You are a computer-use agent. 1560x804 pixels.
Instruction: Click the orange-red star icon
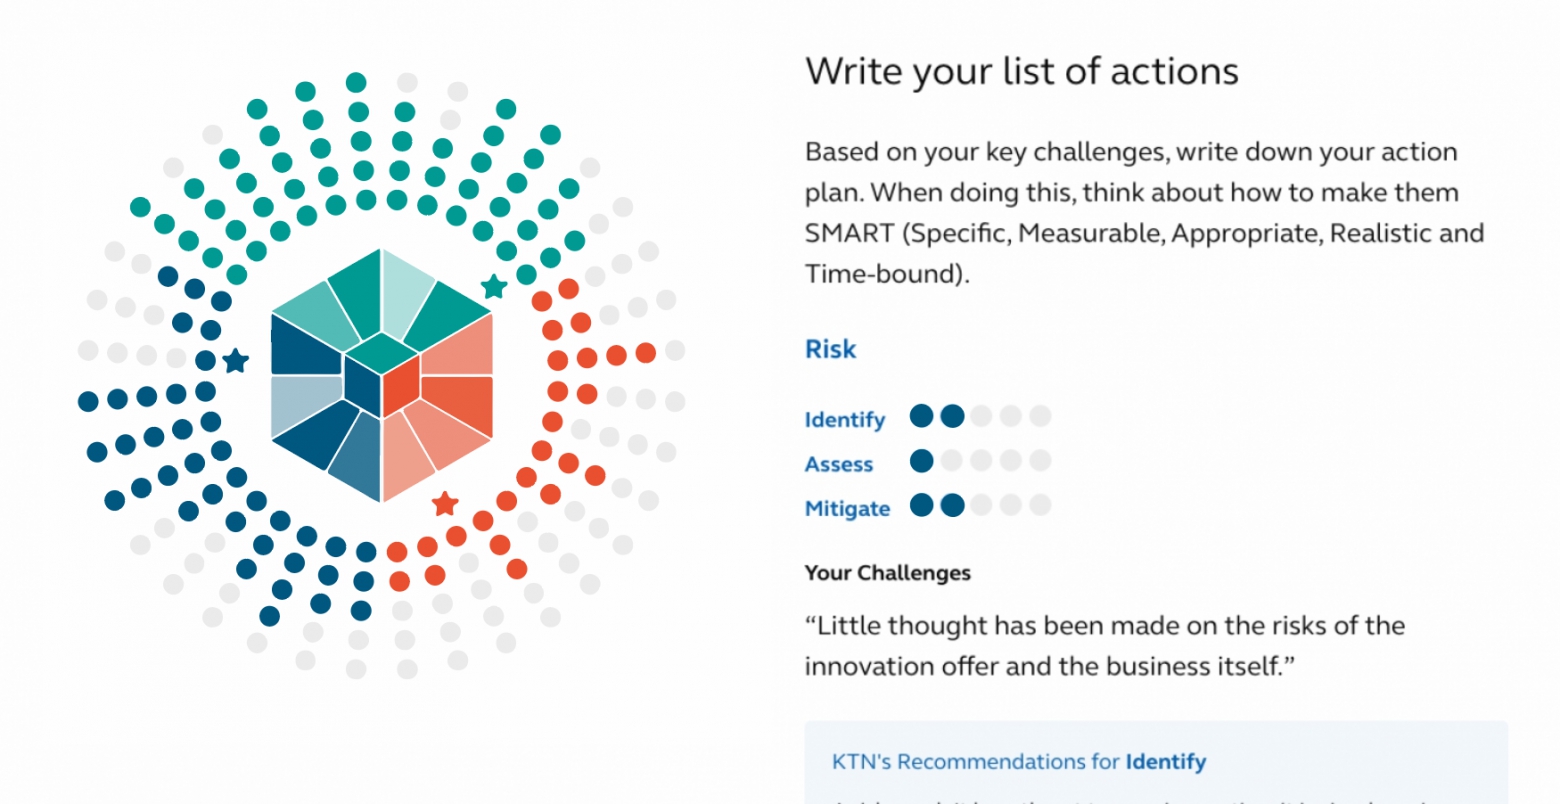pos(445,503)
